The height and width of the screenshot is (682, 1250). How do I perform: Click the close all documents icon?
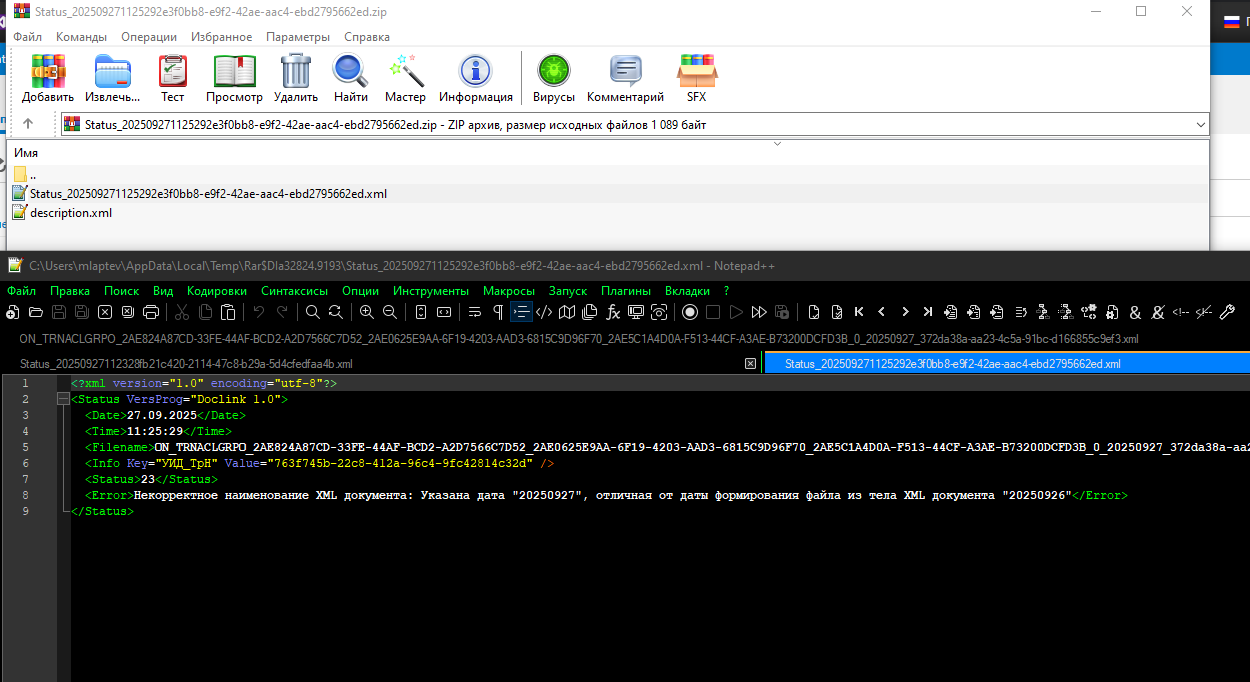click(x=127, y=312)
